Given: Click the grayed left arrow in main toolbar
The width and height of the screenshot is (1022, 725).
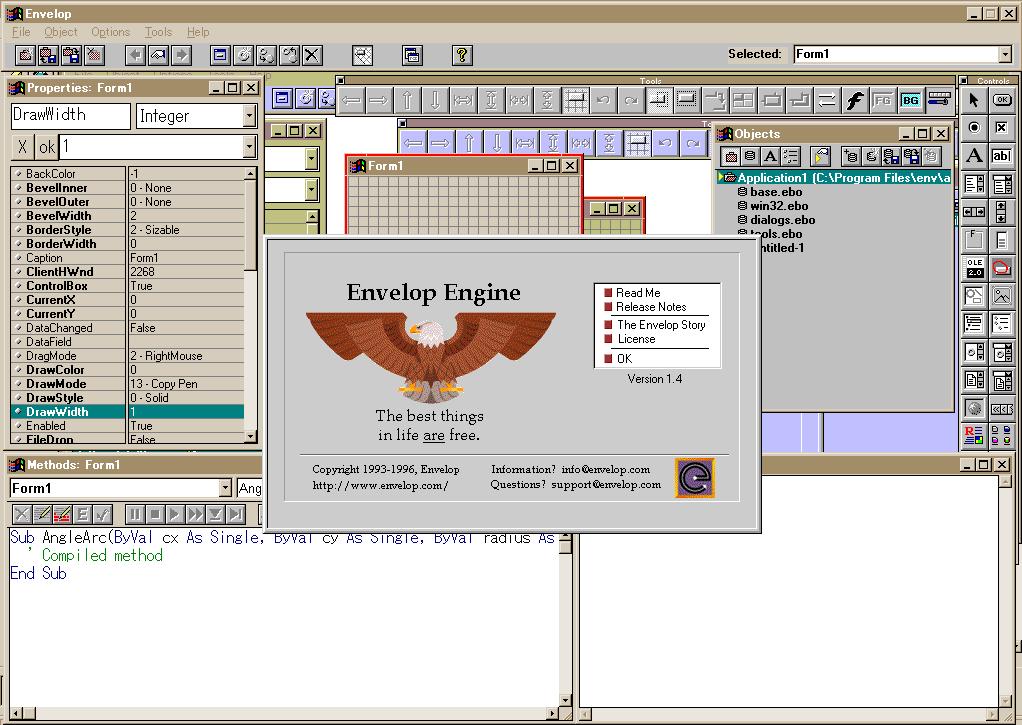Looking at the screenshot, I should pos(135,55).
